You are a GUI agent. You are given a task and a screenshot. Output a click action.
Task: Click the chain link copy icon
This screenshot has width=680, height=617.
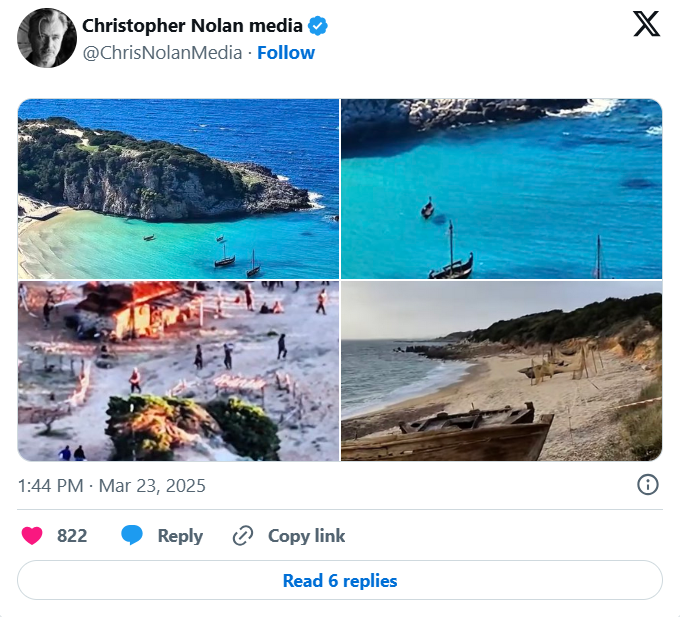coord(242,535)
